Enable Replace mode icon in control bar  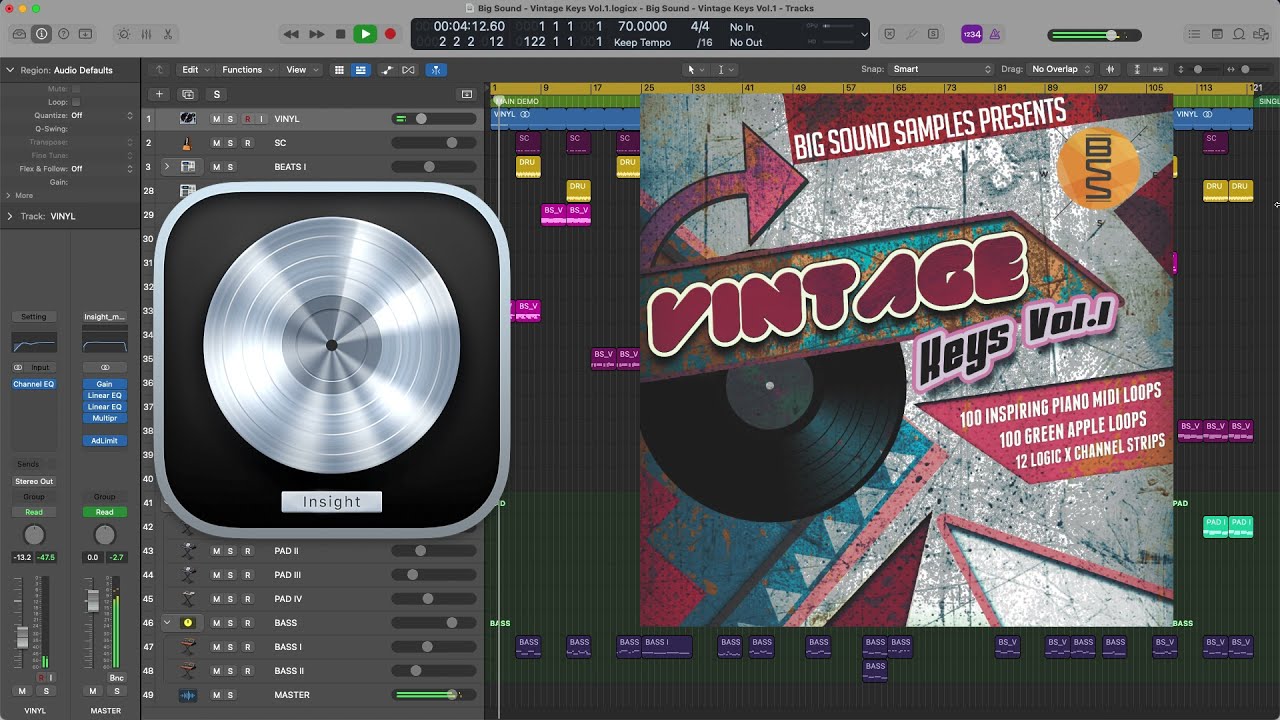[889, 34]
